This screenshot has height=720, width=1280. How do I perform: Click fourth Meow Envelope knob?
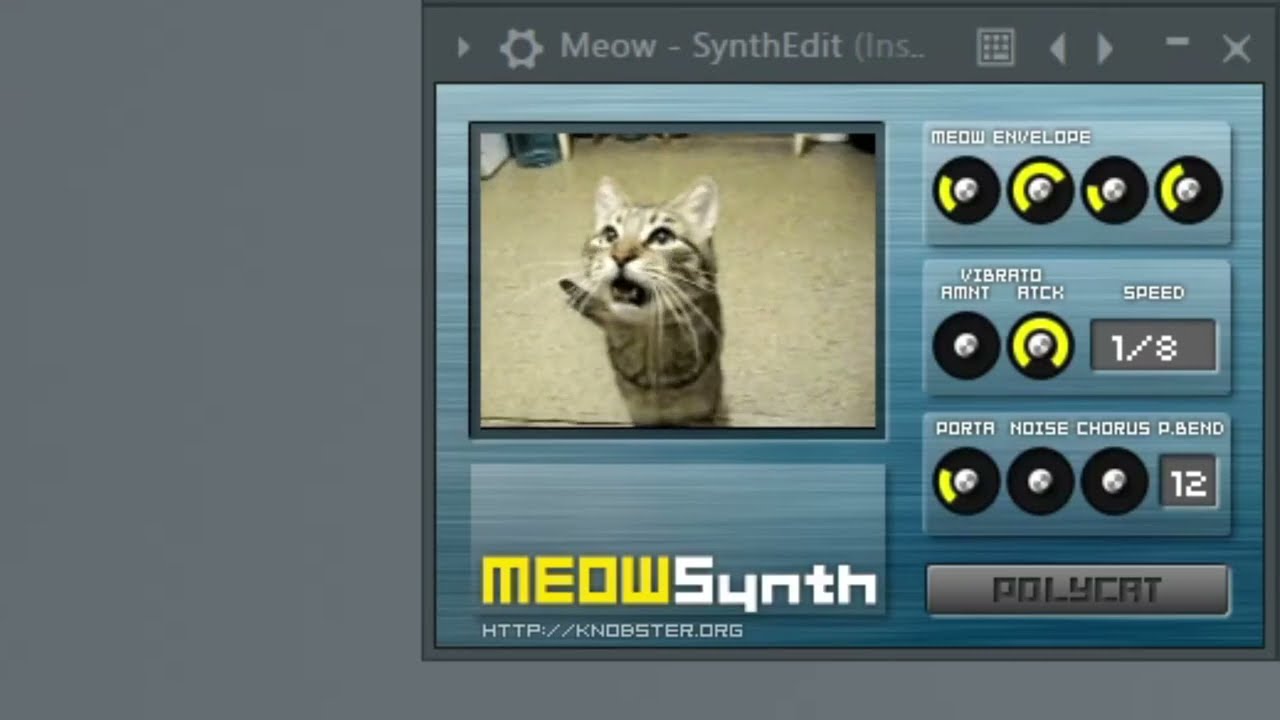tap(1188, 190)
